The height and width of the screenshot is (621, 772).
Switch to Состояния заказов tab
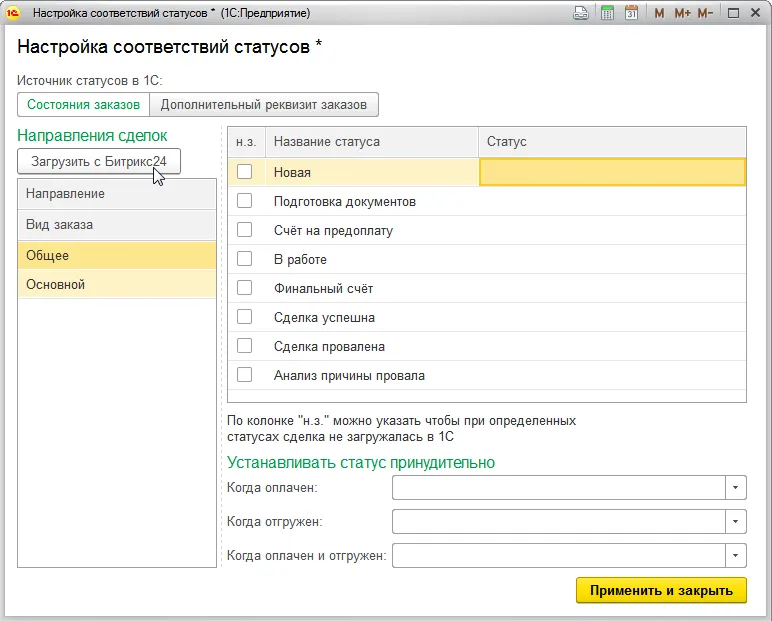(83, 105)
